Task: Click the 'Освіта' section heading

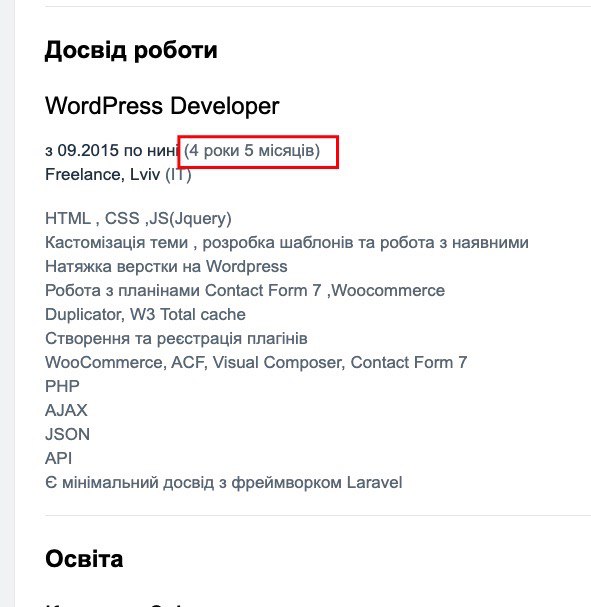Action: click(84, 559)
